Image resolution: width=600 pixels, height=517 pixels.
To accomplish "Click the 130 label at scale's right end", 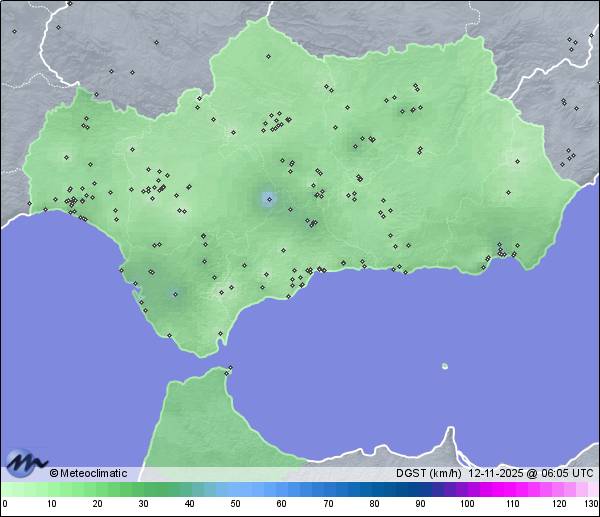I will pyautogui.click(x=591, y=504).
